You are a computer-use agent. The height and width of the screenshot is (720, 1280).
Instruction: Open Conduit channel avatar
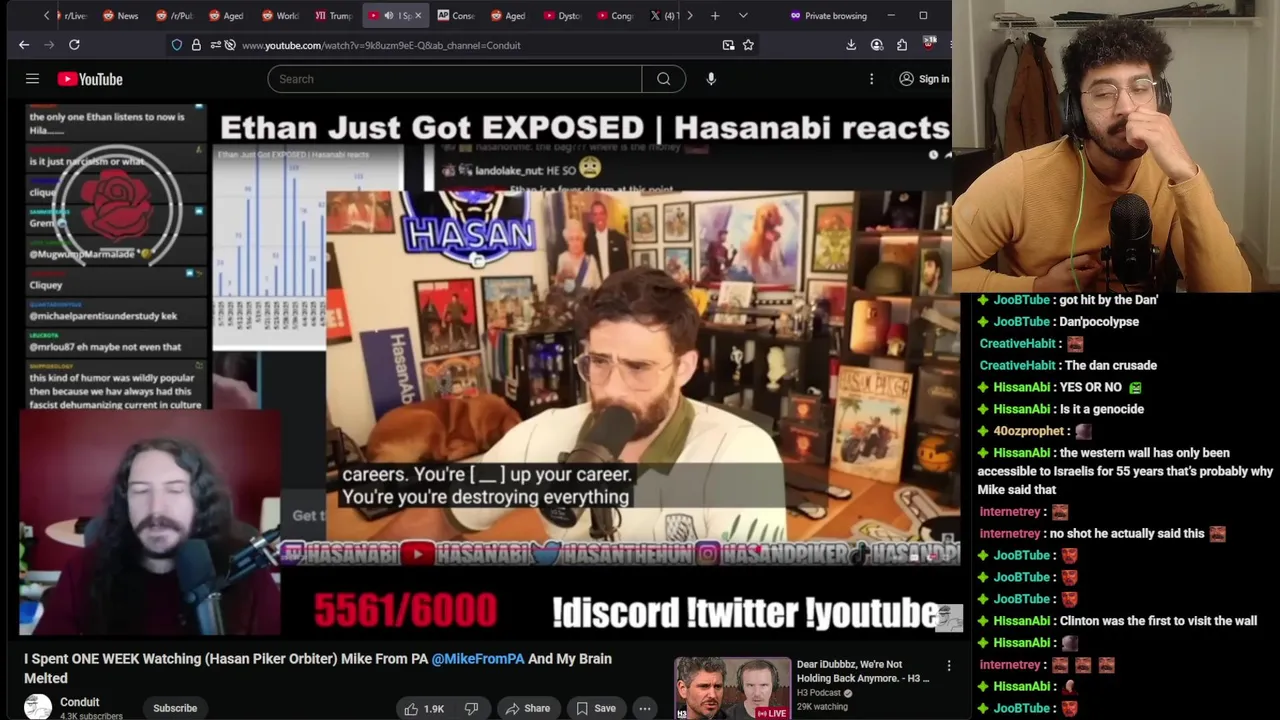(38, 707)
